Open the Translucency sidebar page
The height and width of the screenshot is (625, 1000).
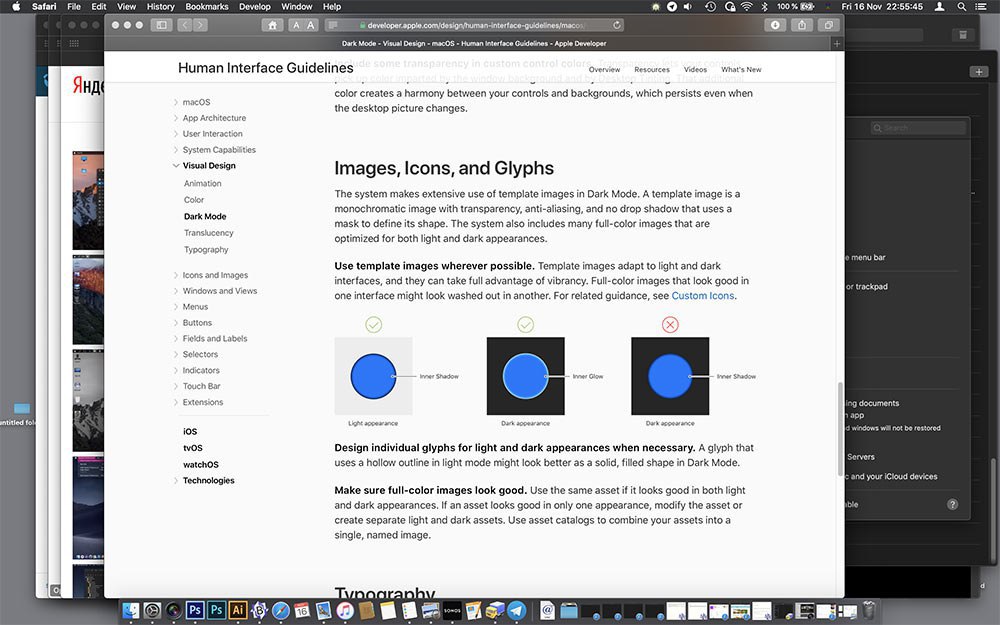point(209,233)
